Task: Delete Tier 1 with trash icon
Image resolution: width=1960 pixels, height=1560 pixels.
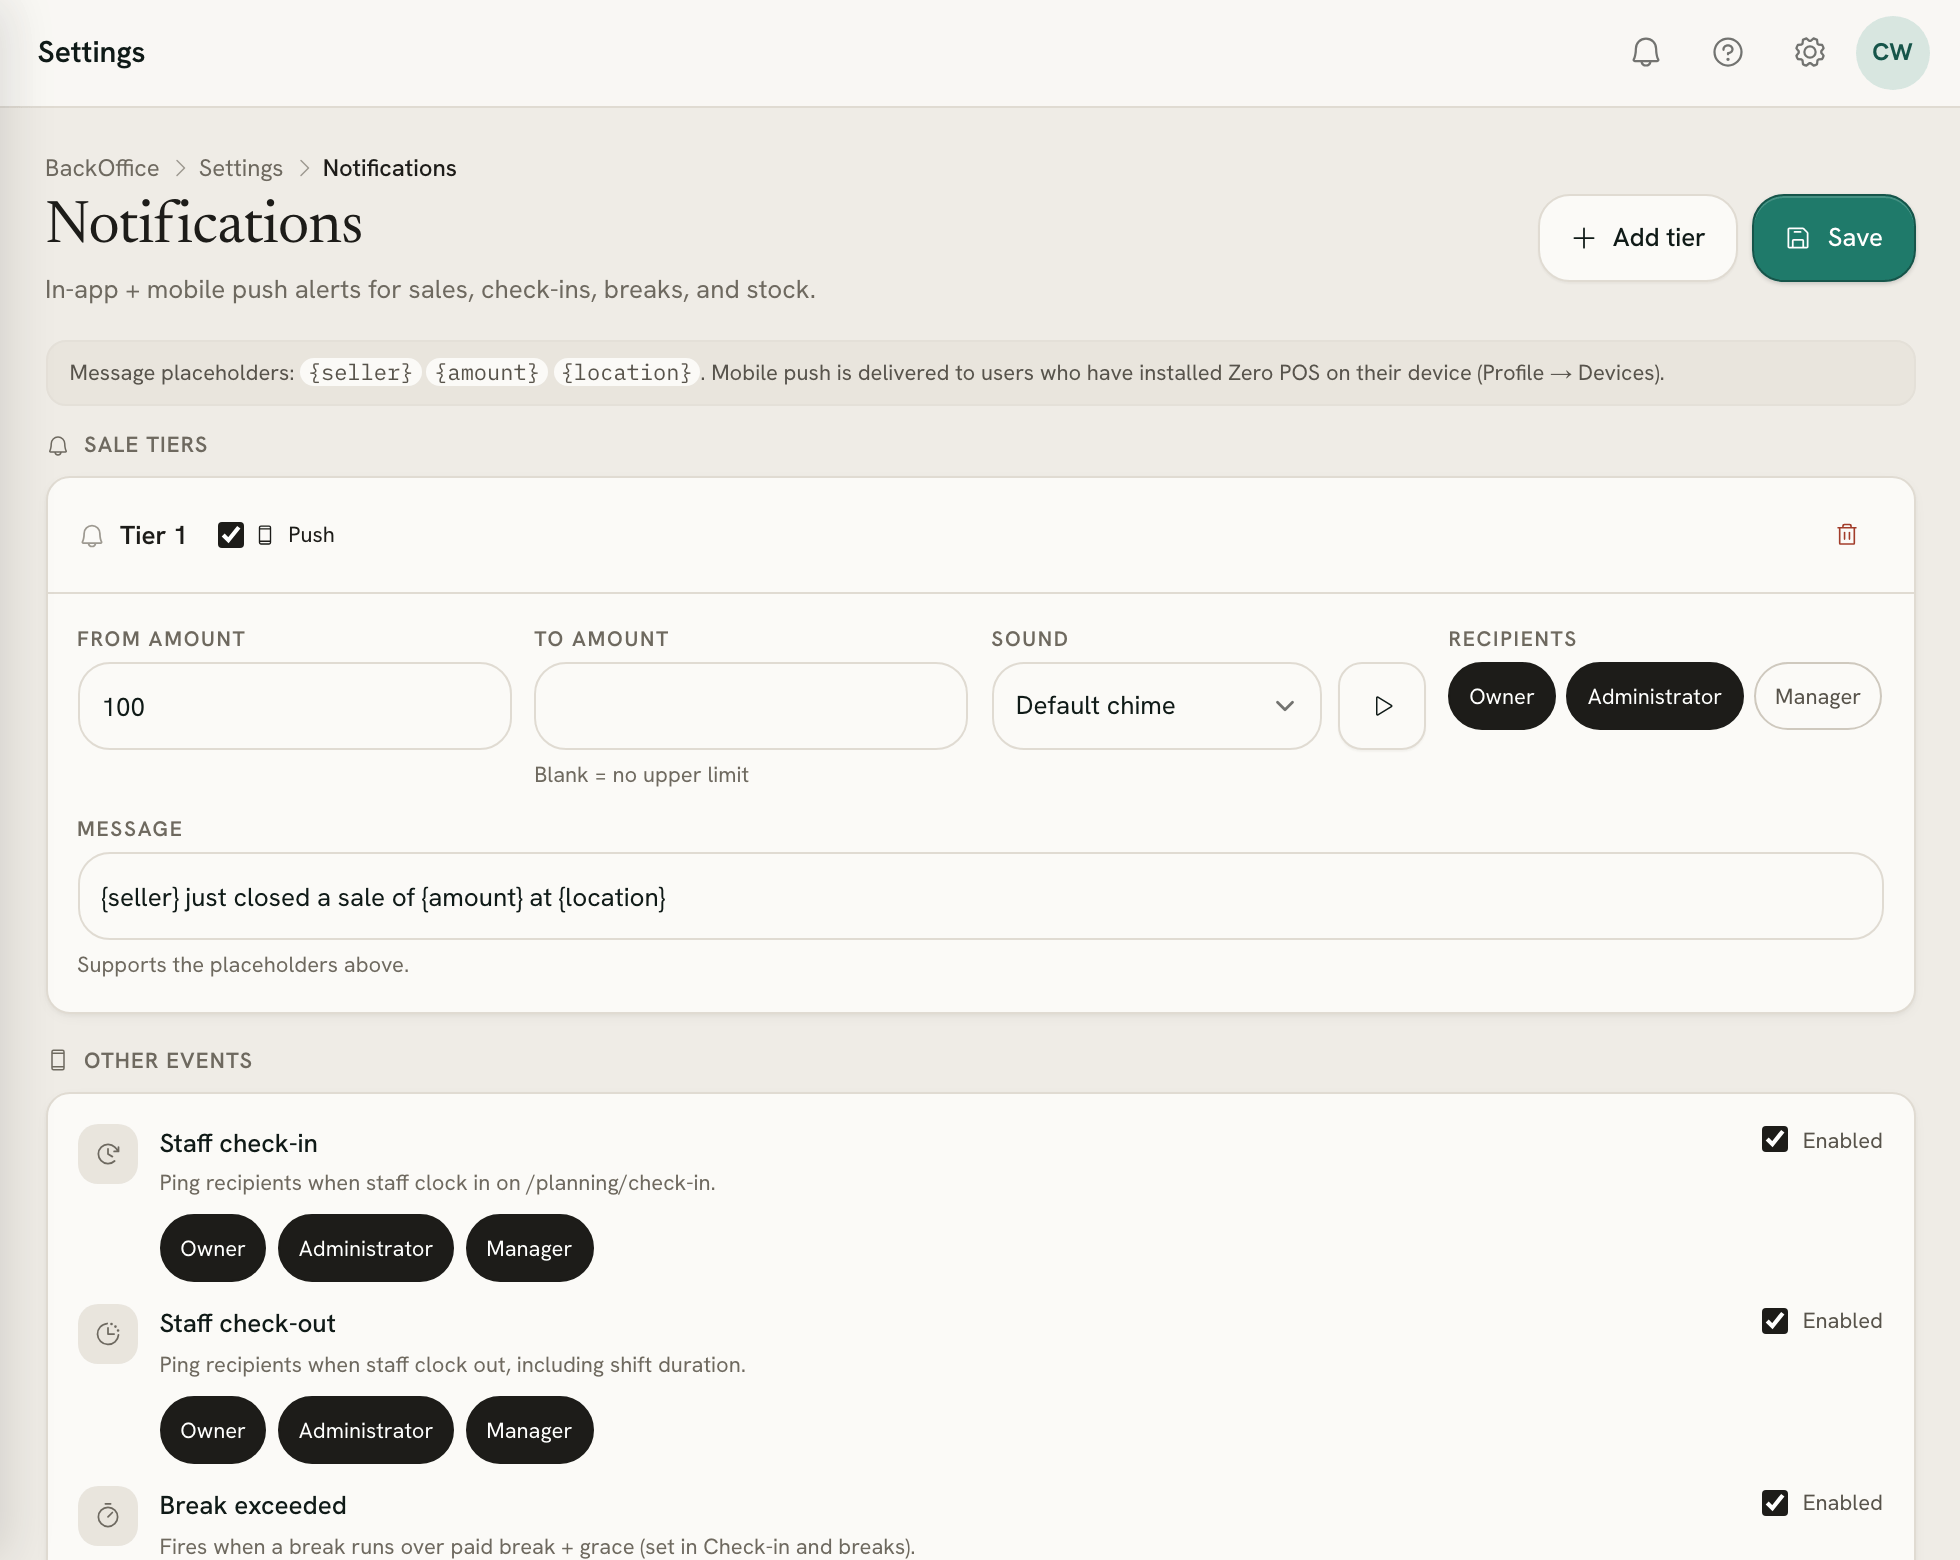Action: [1847, 535]
